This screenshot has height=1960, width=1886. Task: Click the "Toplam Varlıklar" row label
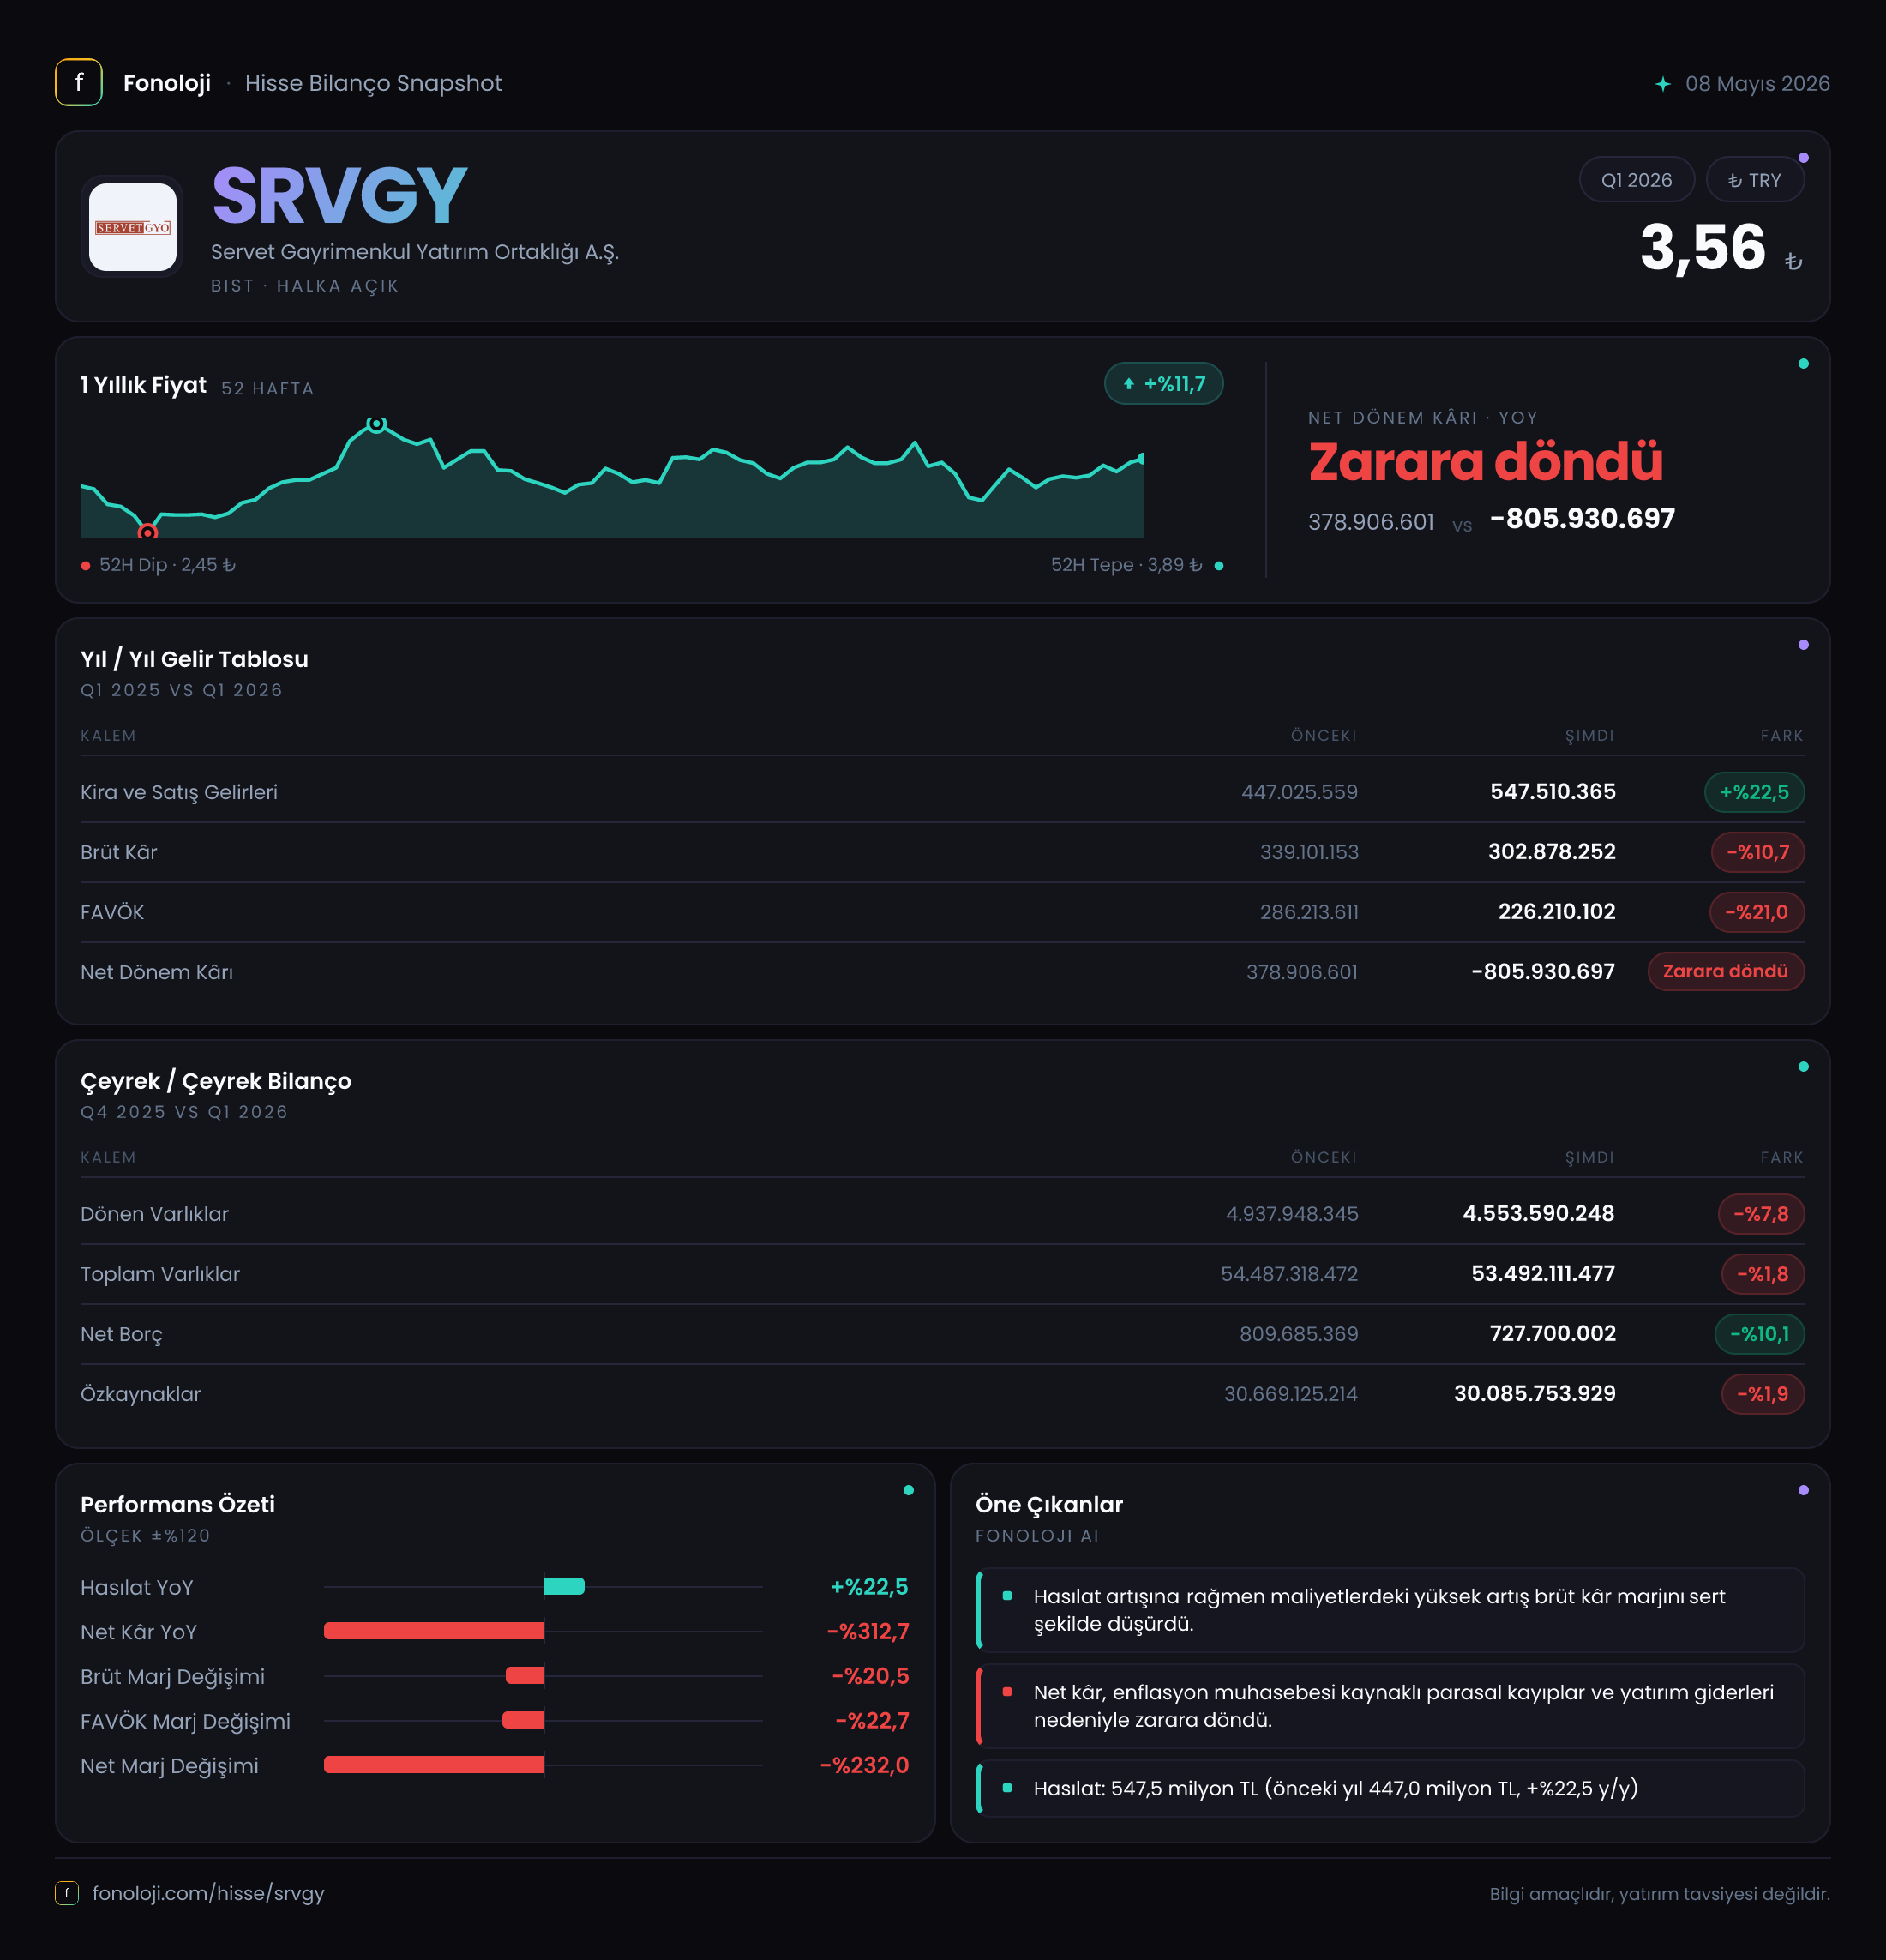pyautogui.click(x=160, y=1274)
